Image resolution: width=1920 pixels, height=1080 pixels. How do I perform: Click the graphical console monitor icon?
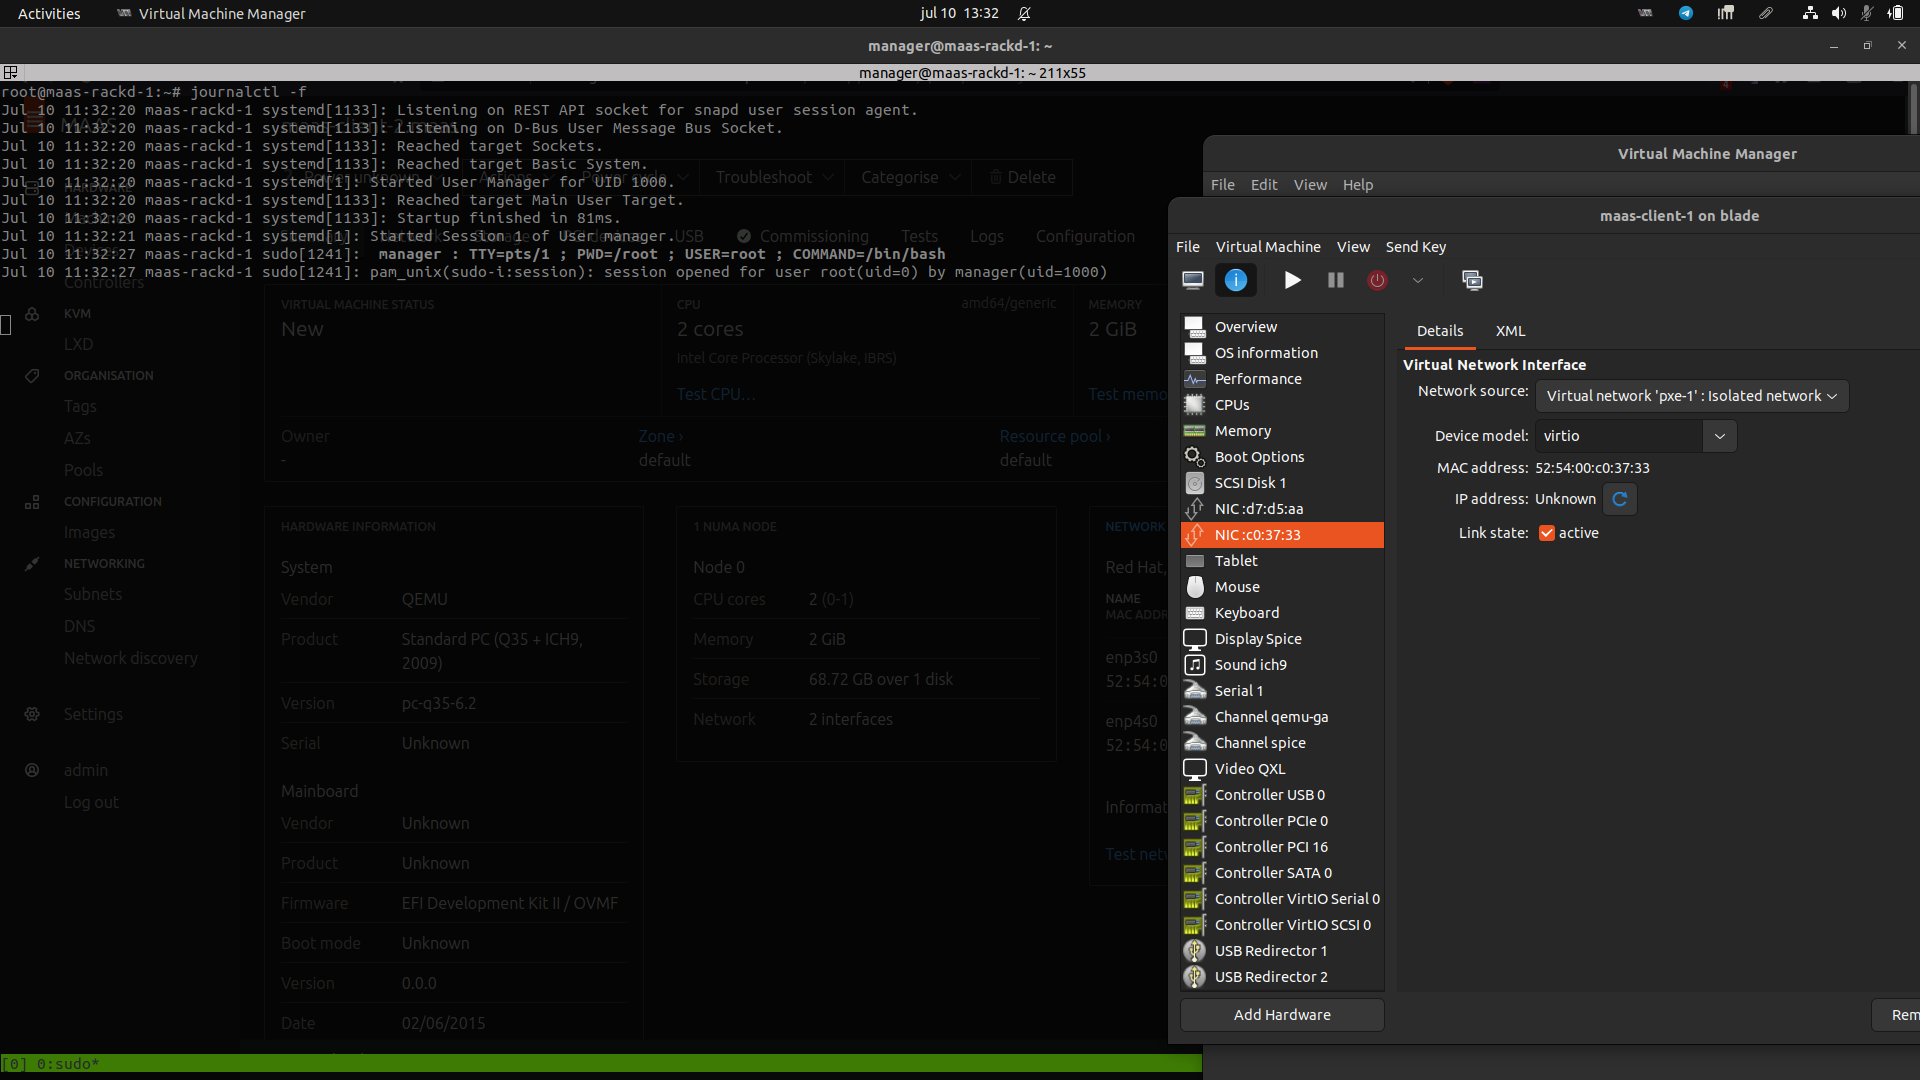tap(1192, 280)
